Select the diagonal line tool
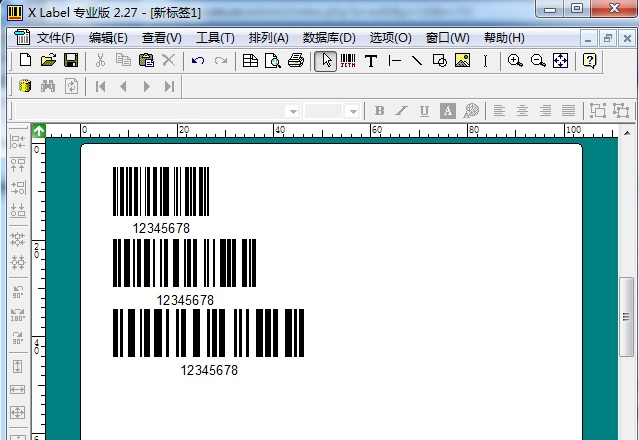This screenshot has height=440, width=639. pos(417,61)
